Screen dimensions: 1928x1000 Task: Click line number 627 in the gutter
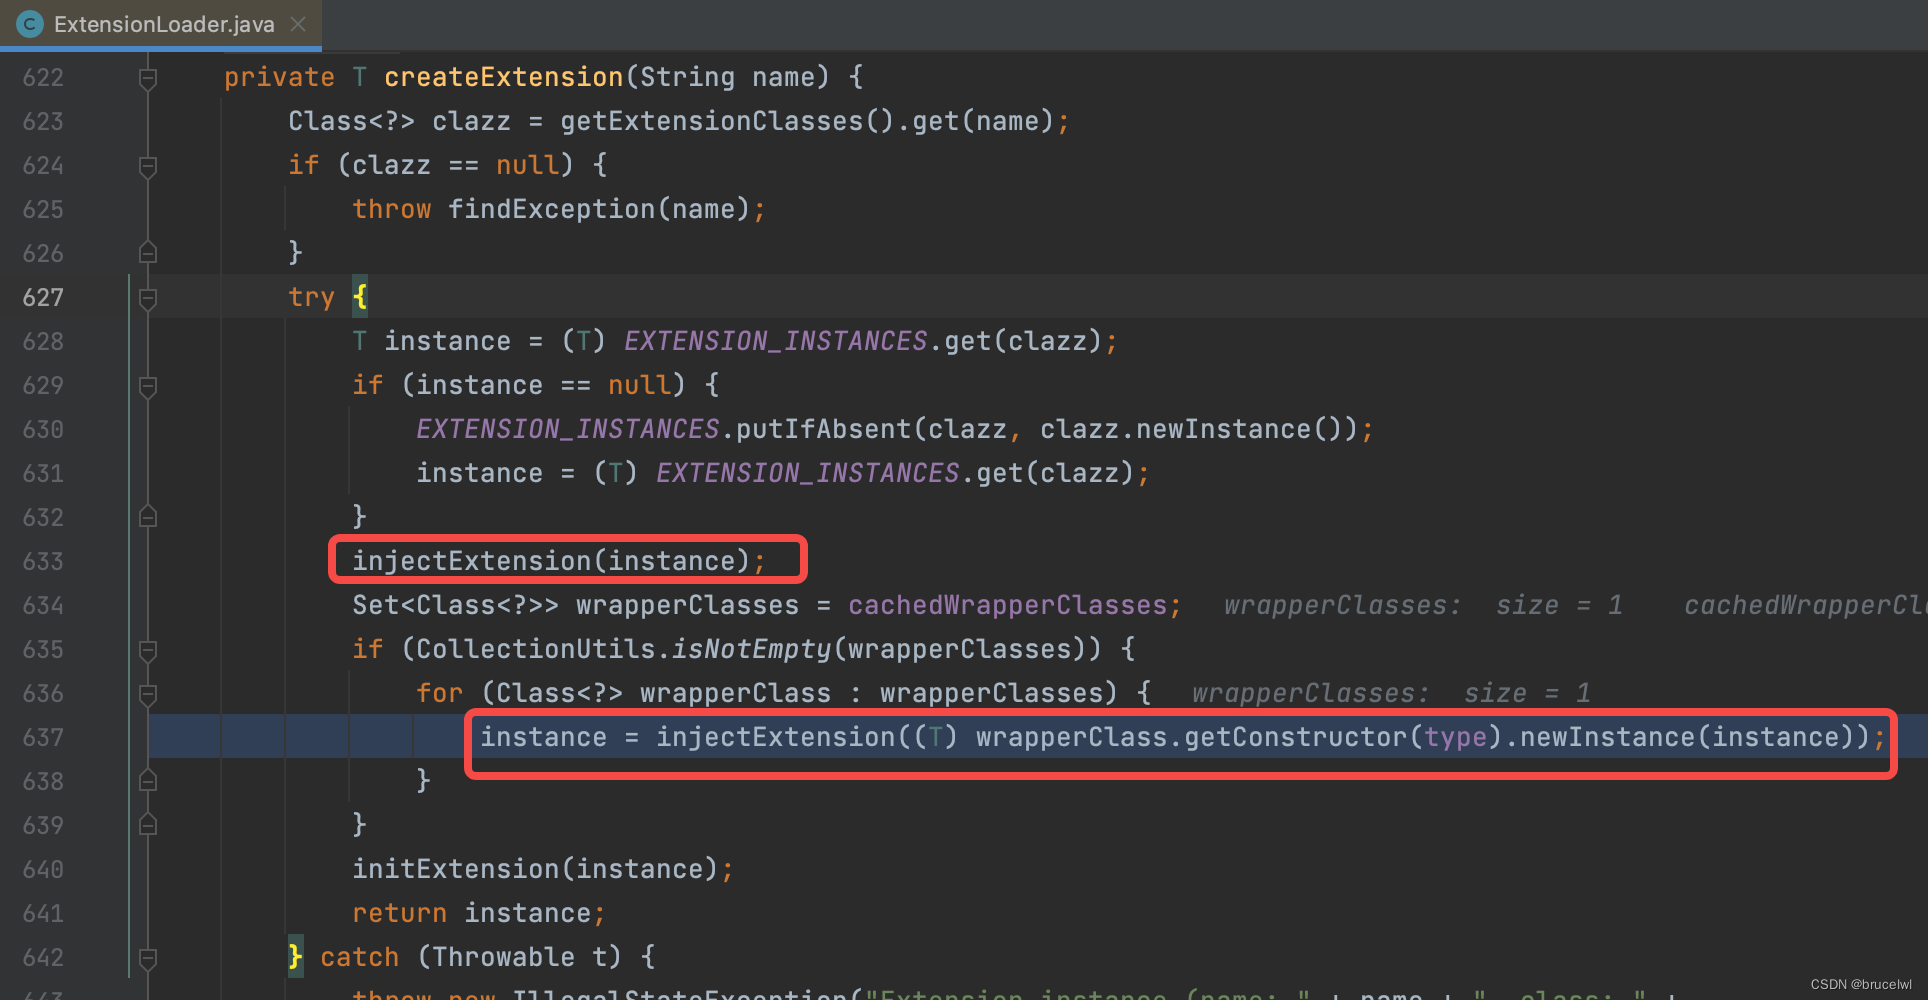pos(43,298)
